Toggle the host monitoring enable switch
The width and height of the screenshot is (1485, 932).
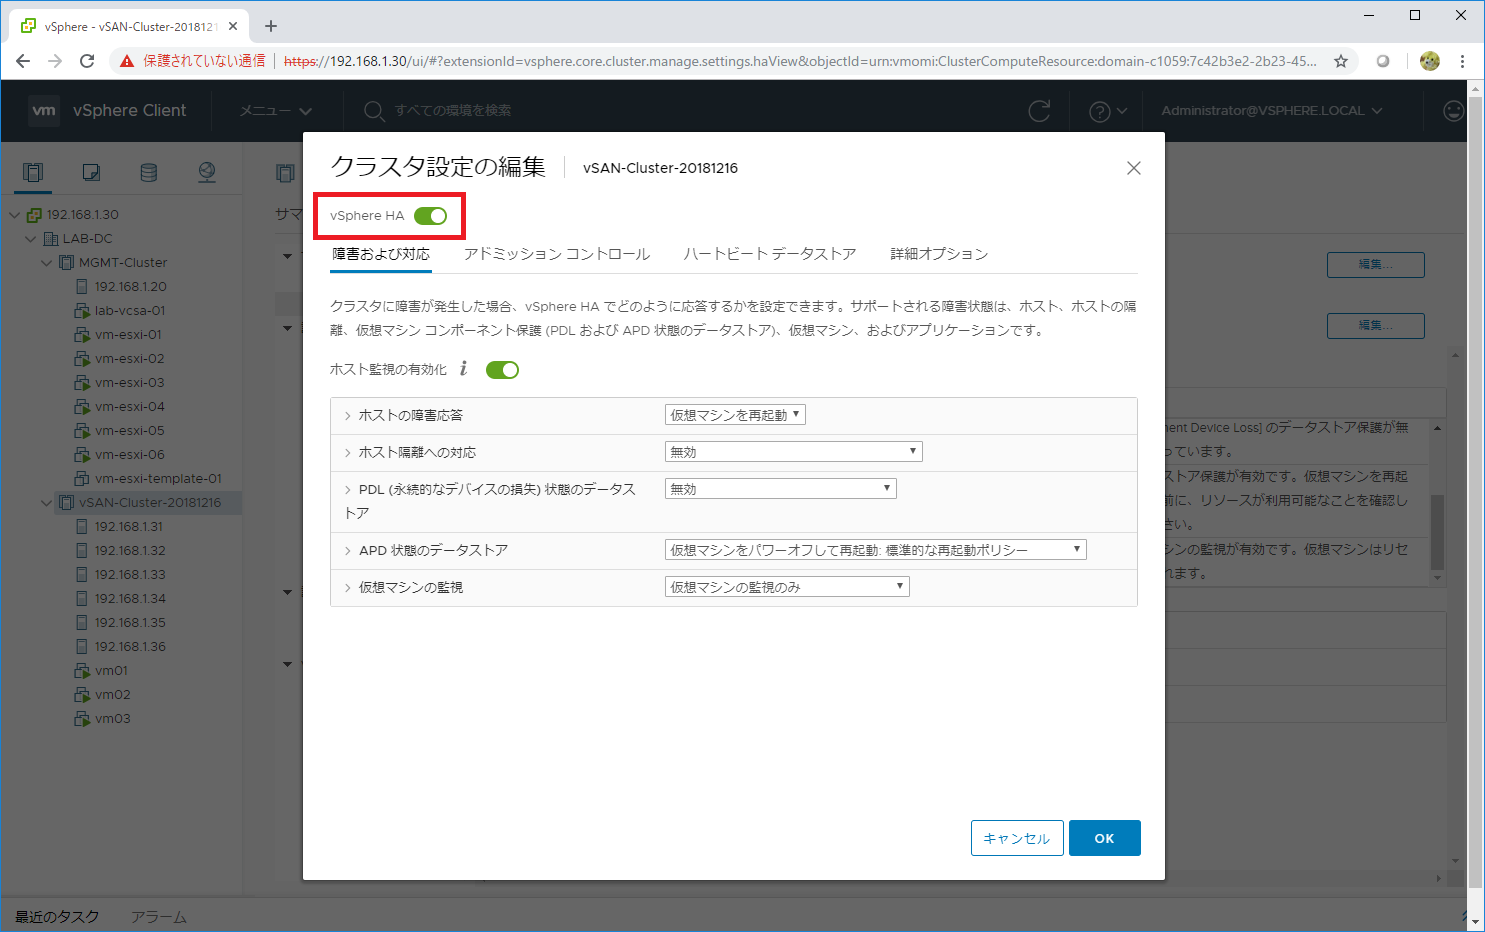coord(502,370)
